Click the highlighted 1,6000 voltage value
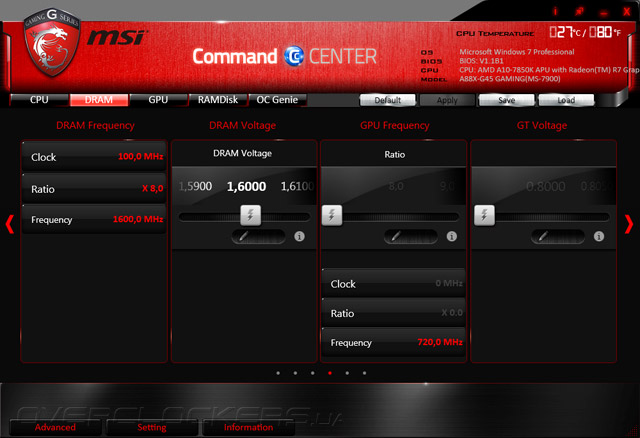The height and width of the screenshot is (438, 640). click(246, 186)
